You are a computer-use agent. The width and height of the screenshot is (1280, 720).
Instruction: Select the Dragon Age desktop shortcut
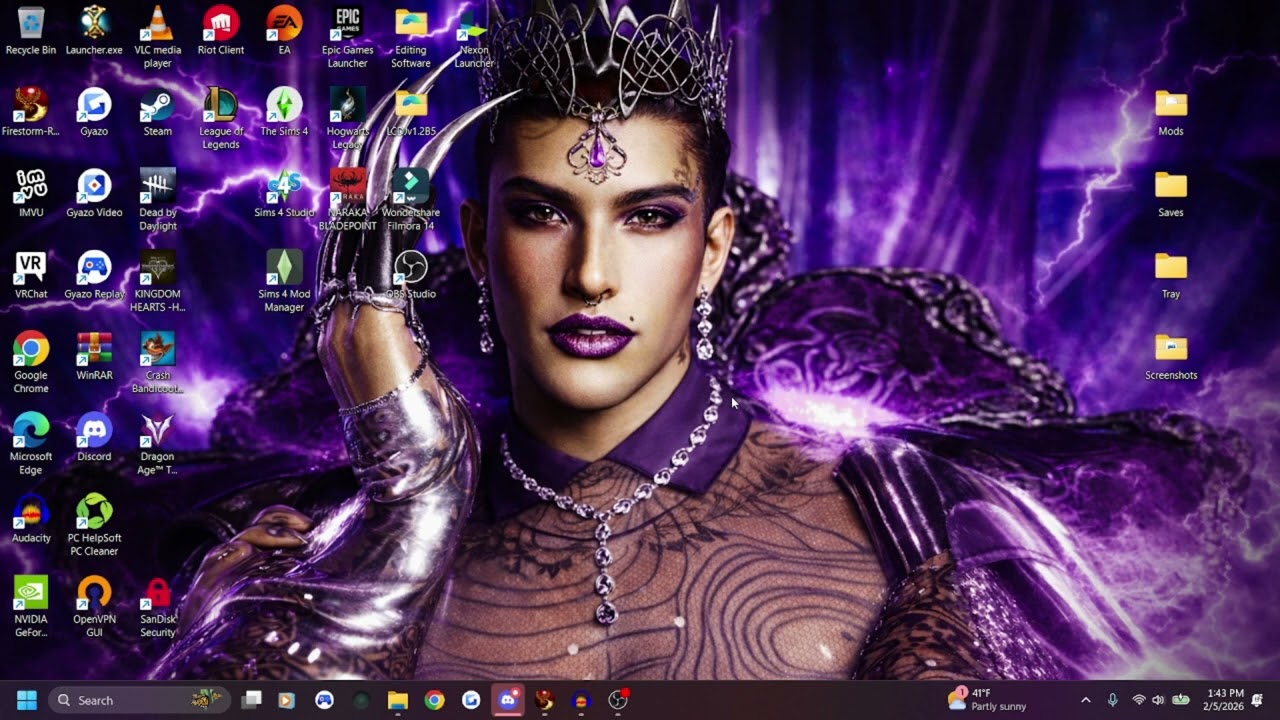[157, 444]
